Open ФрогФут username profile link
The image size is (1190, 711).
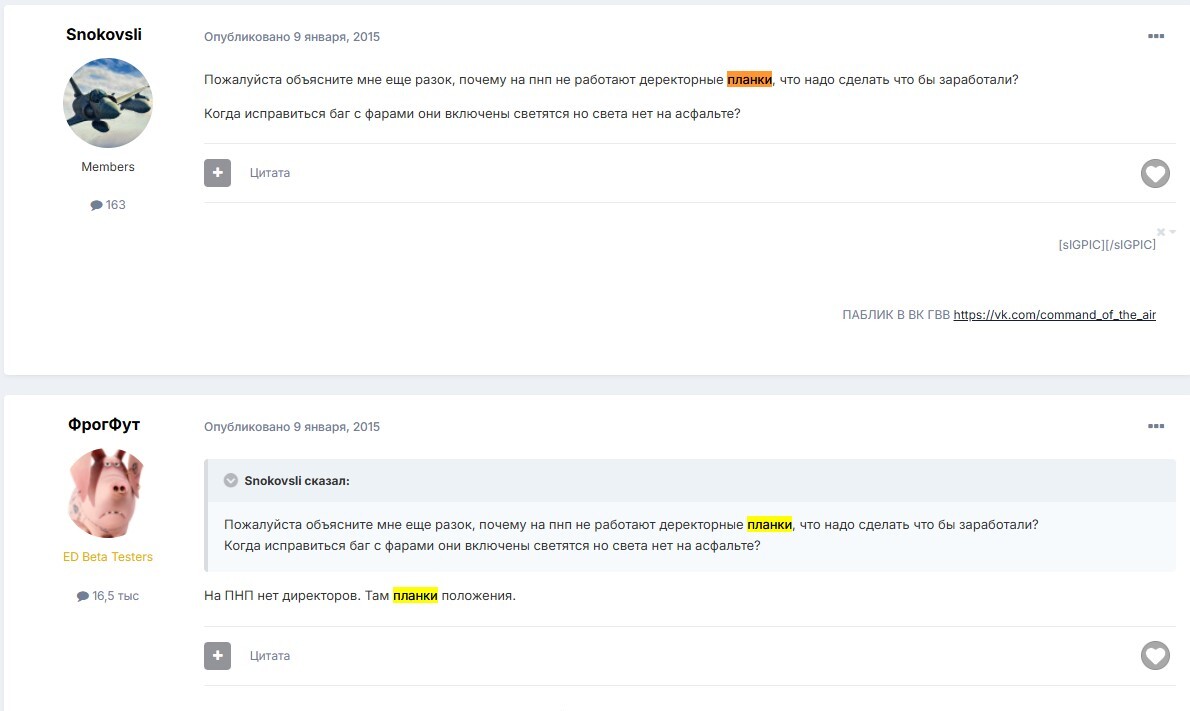(x=104, y=425)
